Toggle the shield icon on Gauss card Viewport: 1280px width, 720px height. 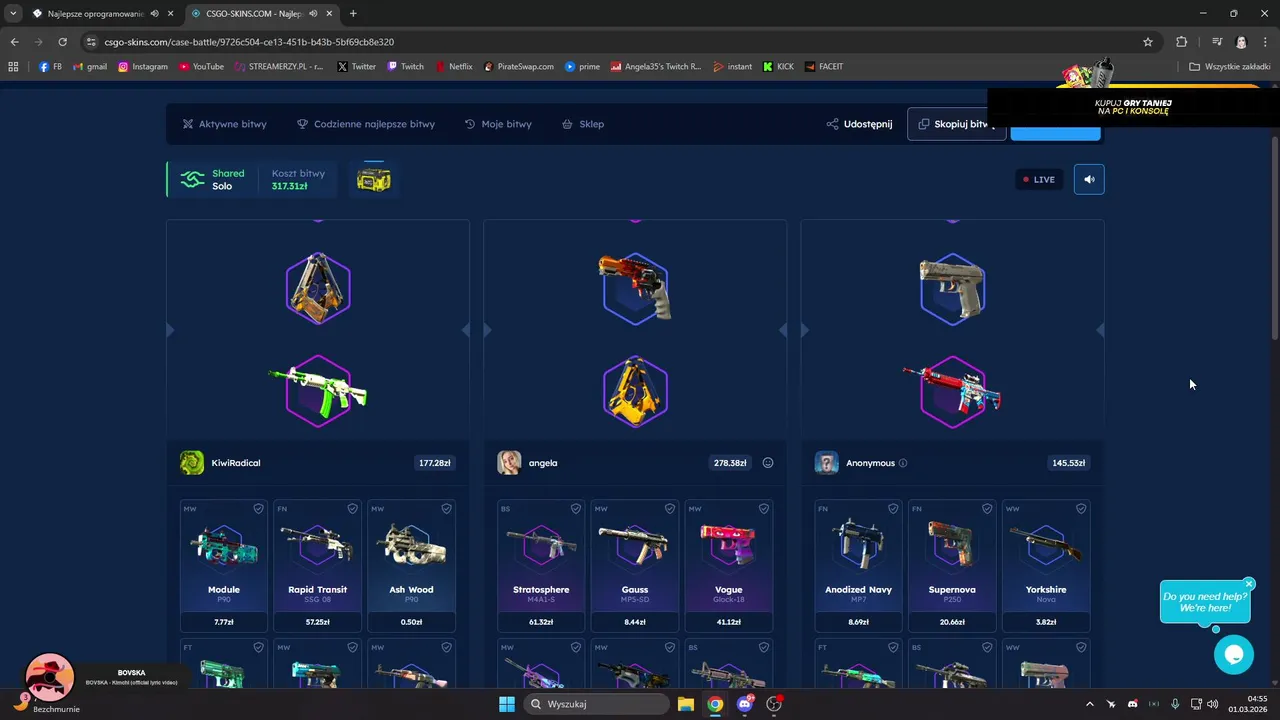point(669,509)
